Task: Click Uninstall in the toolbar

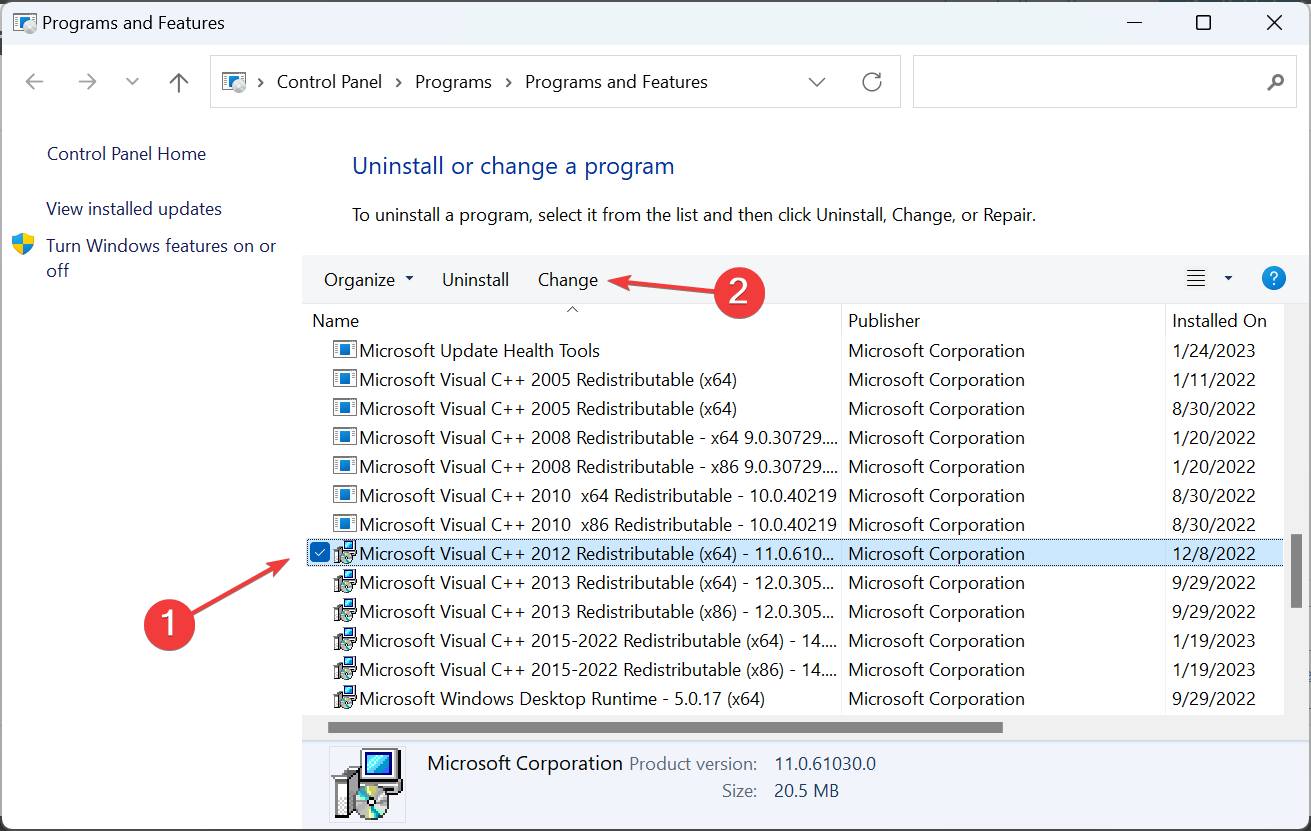Action: 476,280
